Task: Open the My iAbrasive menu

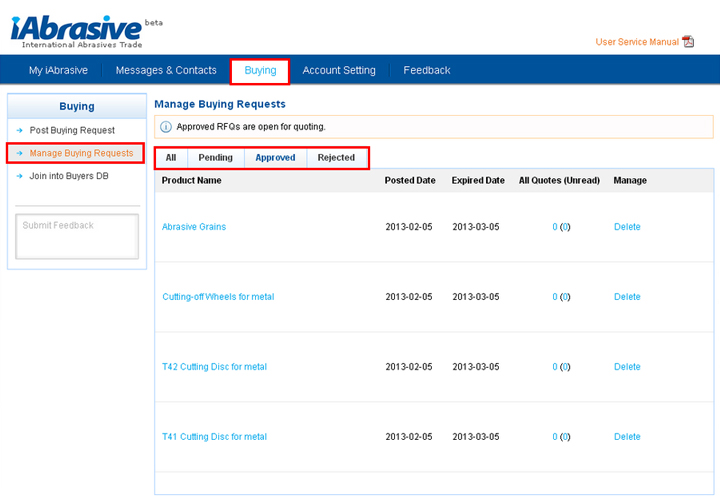Action: (58, 70)
